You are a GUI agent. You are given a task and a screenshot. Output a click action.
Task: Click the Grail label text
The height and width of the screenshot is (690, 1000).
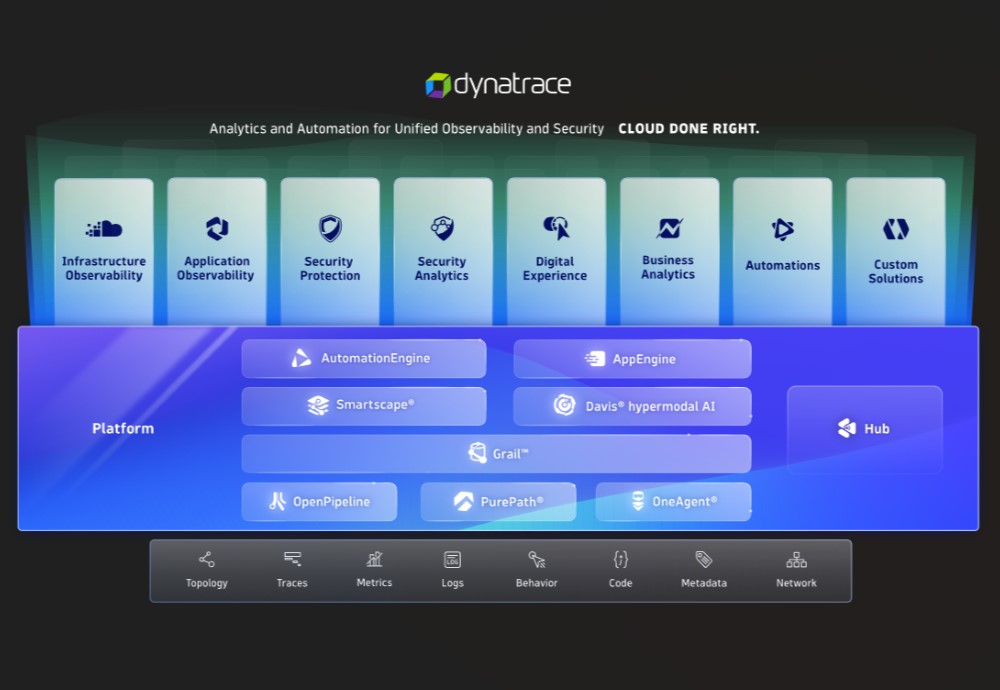click(x=511, y=454)
